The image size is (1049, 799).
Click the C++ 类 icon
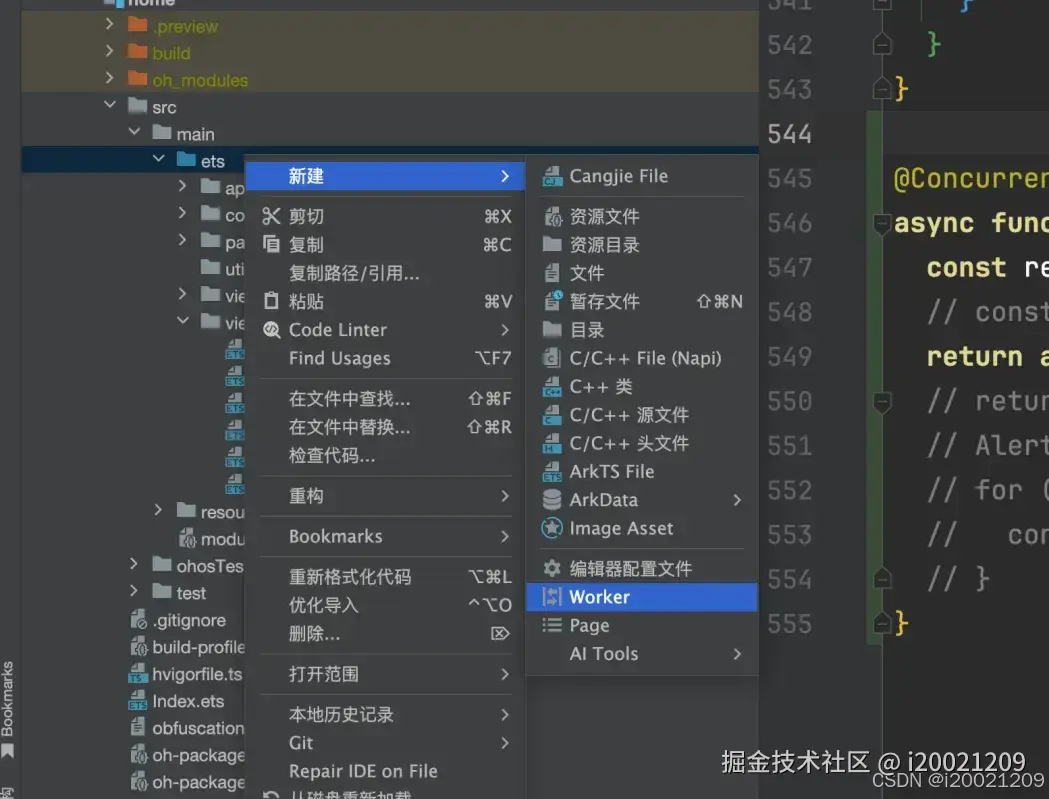pos(551,387)
